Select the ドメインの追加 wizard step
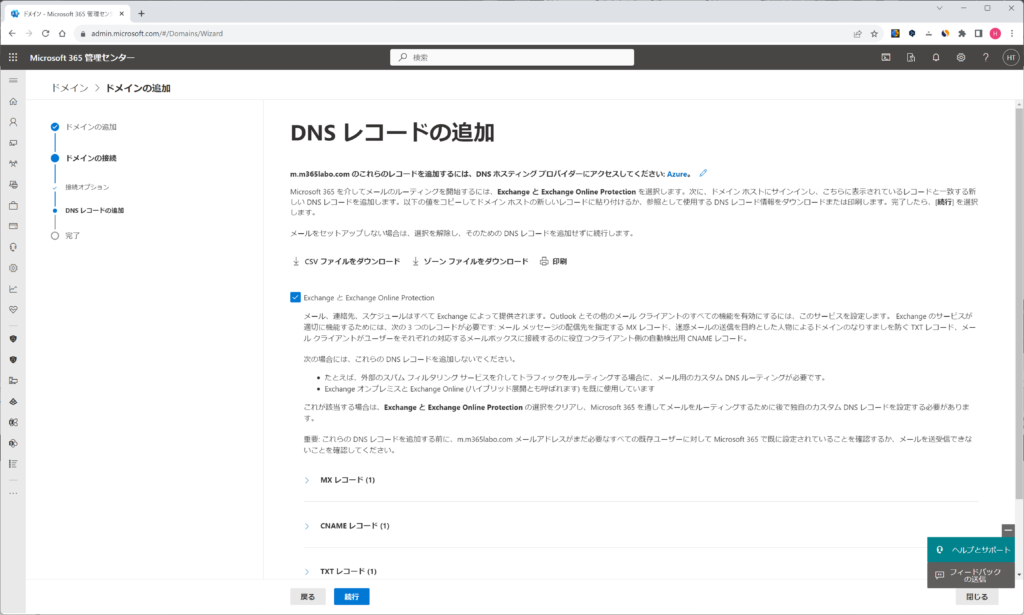This screenshot has height=615, width=1024. 84,127
